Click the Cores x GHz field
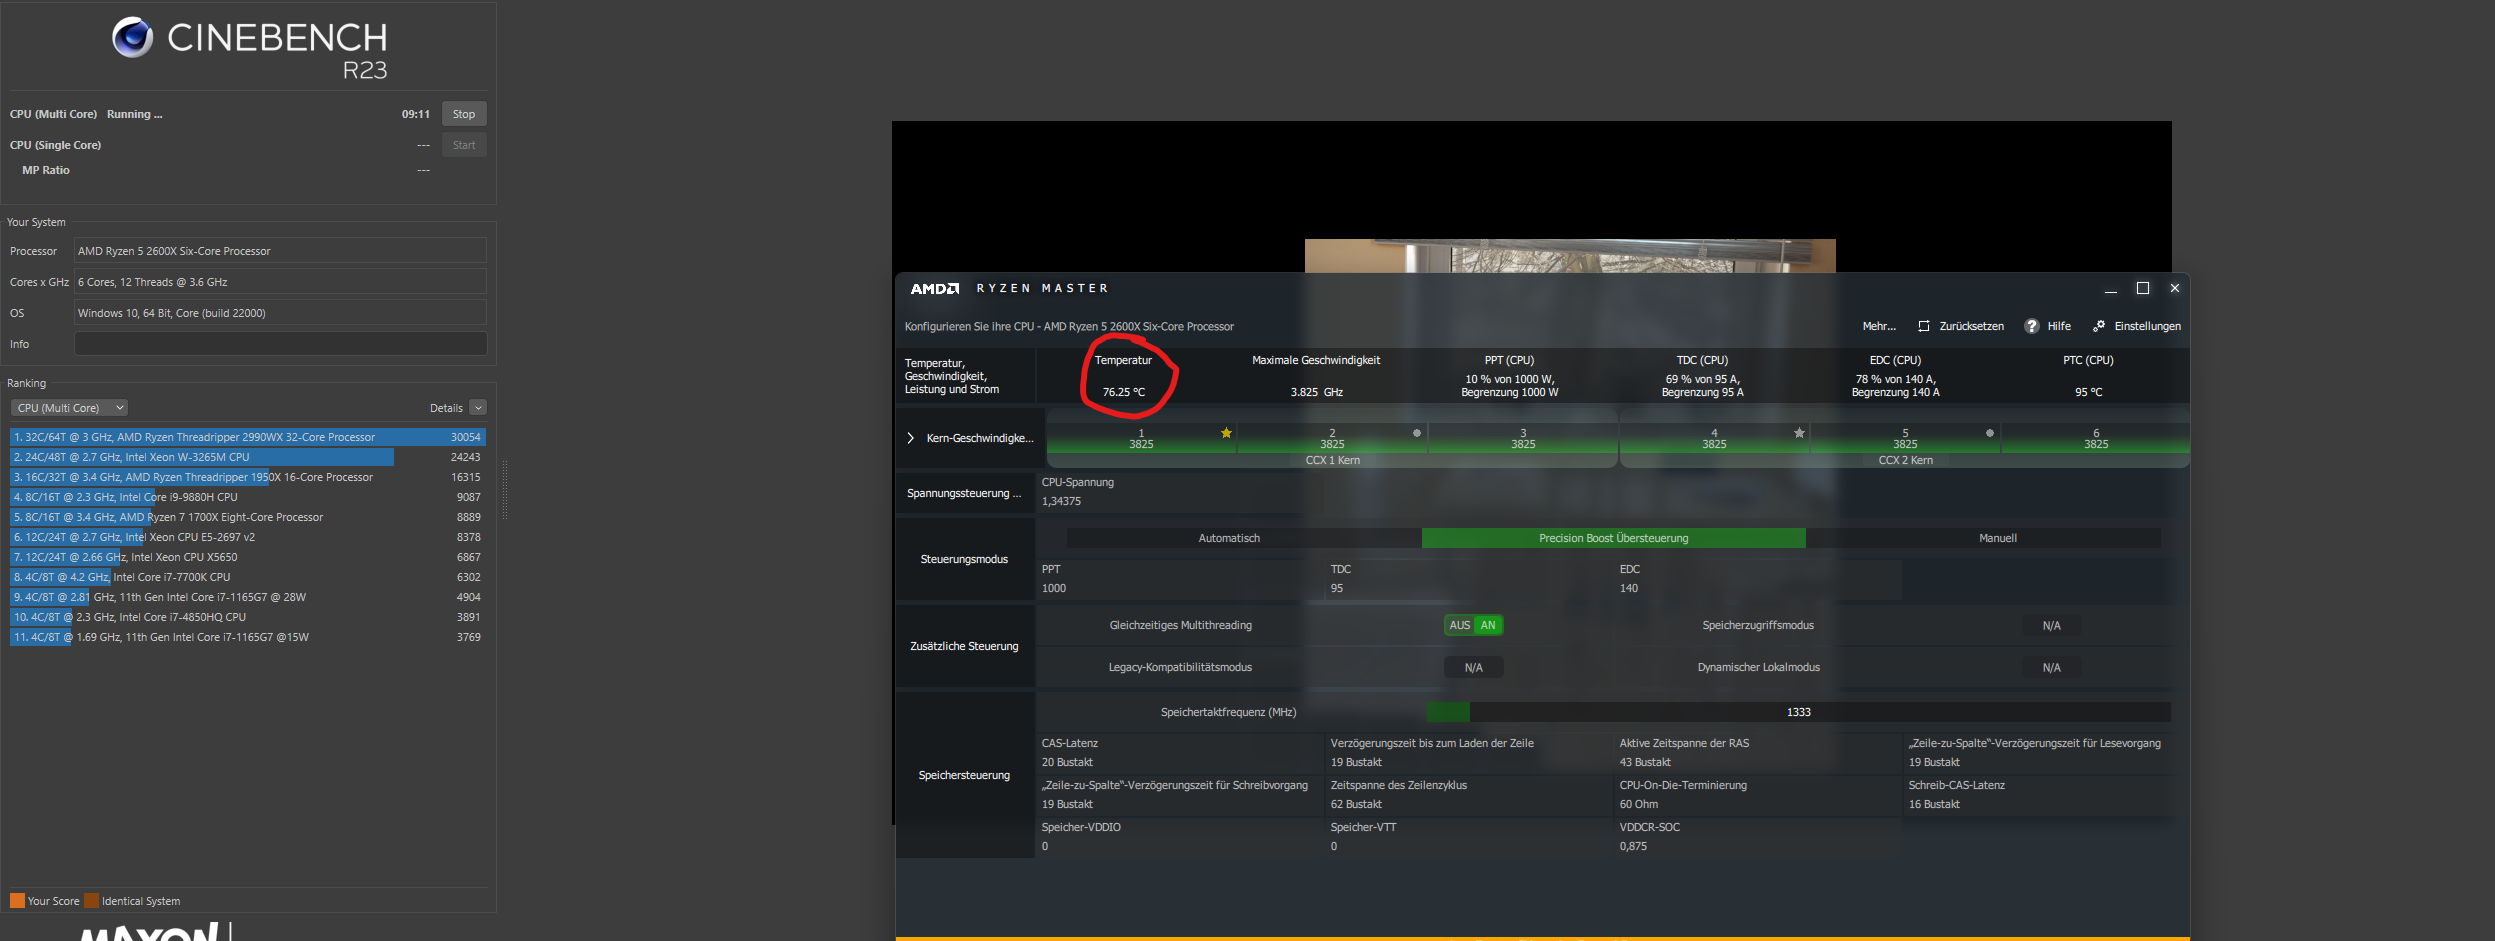The height and width of the screenshot is (941, 2495). coord(280,282)
